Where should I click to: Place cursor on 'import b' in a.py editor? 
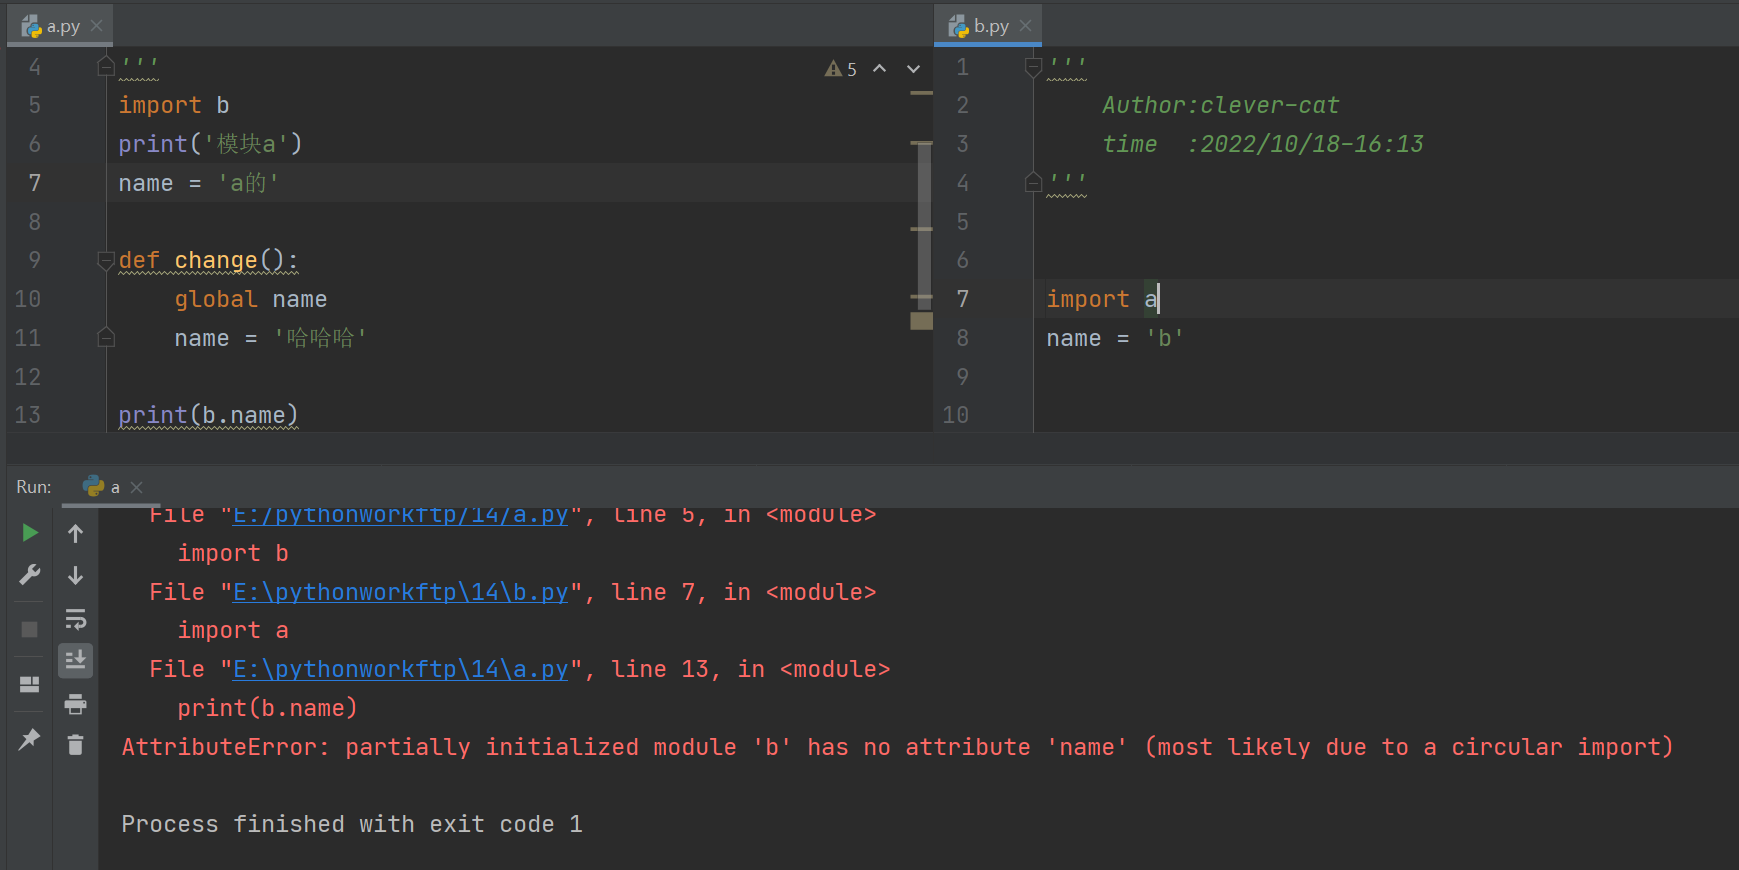click(x=174, y=105)
